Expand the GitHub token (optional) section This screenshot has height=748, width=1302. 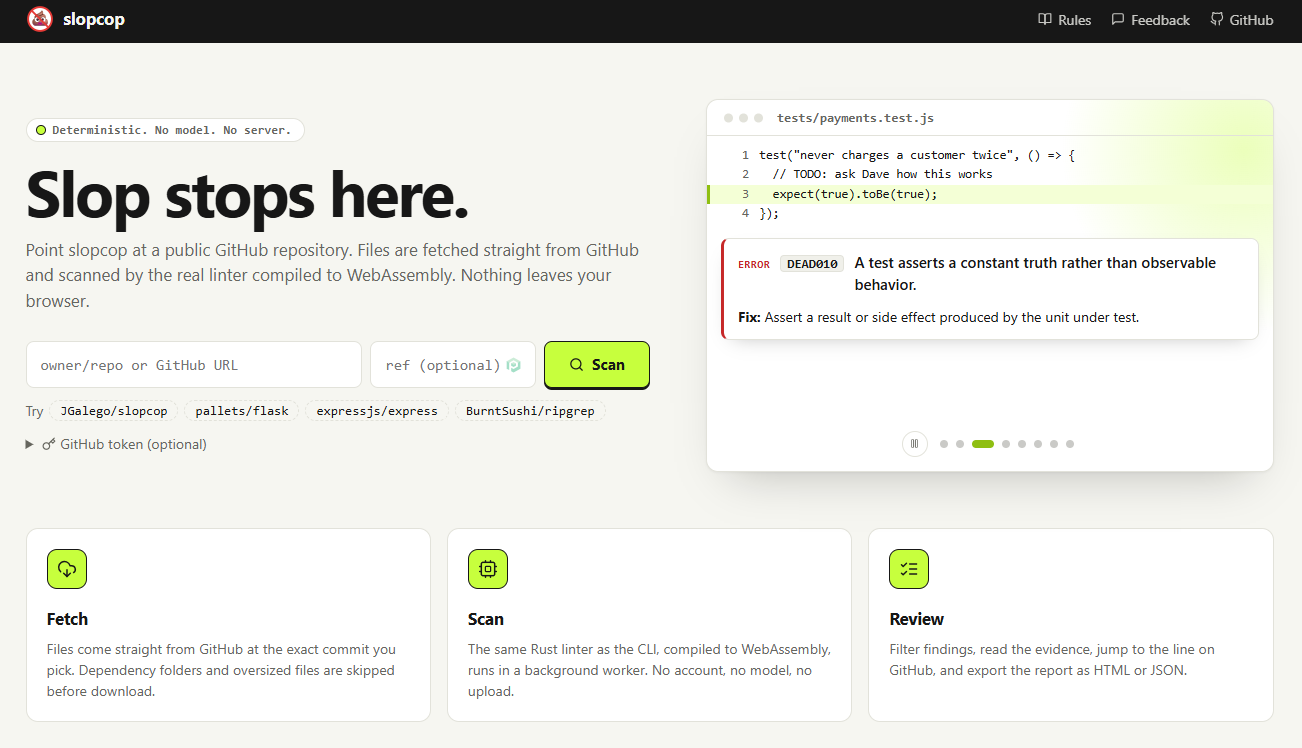click(x=117, y=444)
